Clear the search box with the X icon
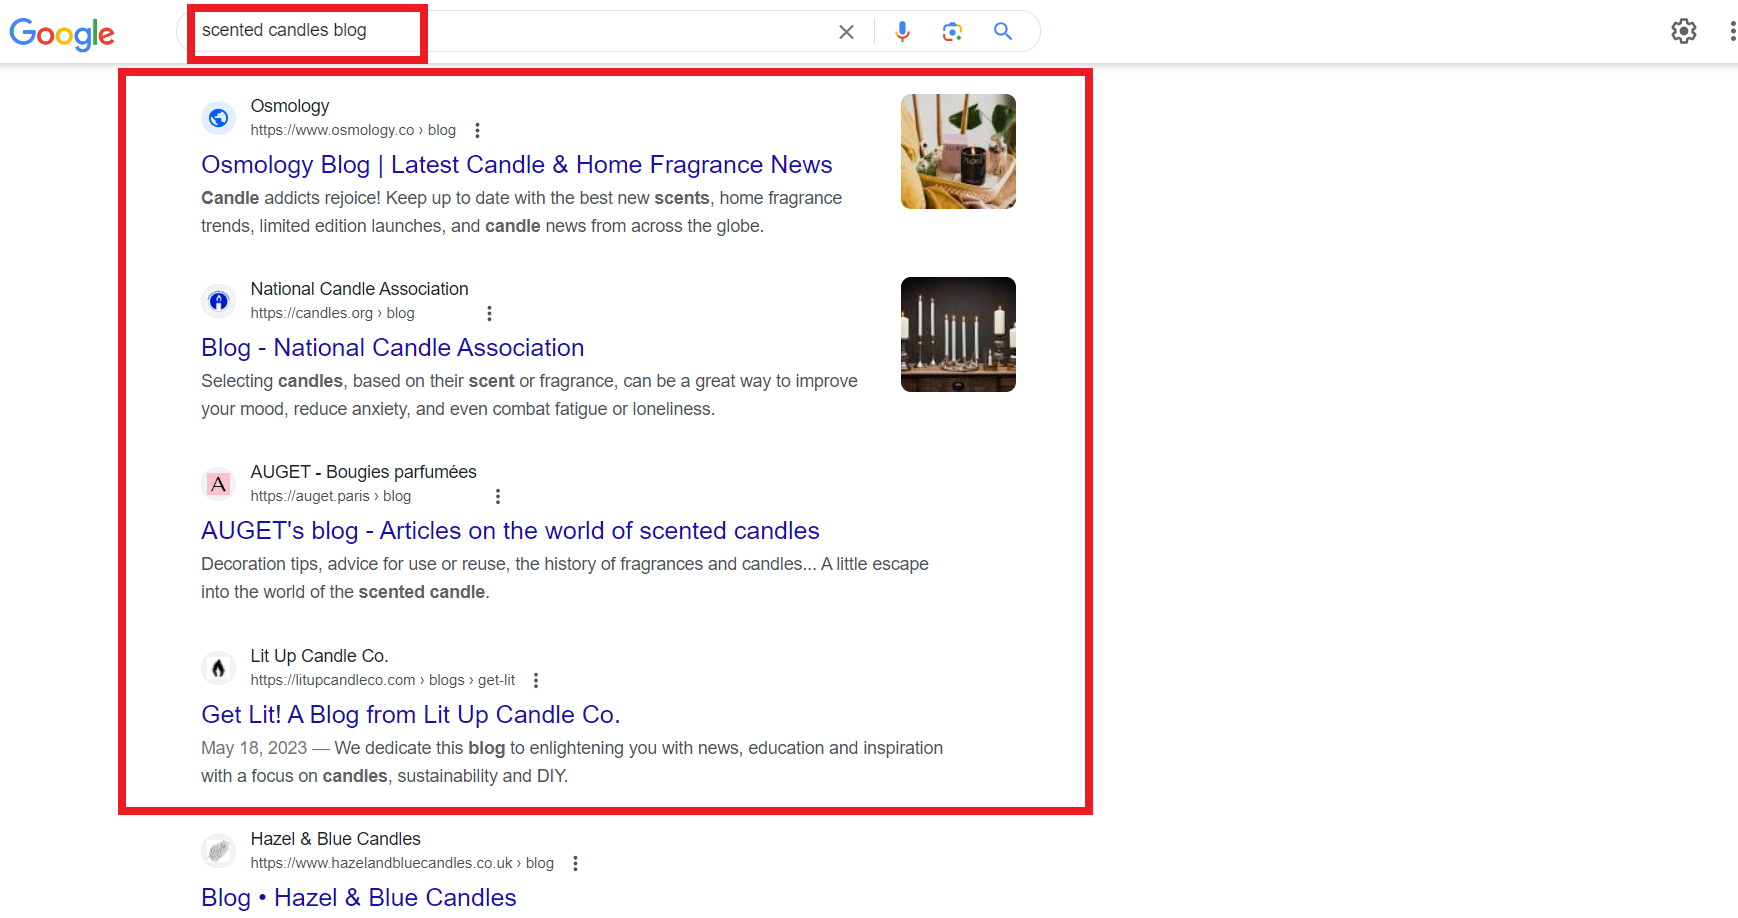1738x918 pixels. coord(846,32)
